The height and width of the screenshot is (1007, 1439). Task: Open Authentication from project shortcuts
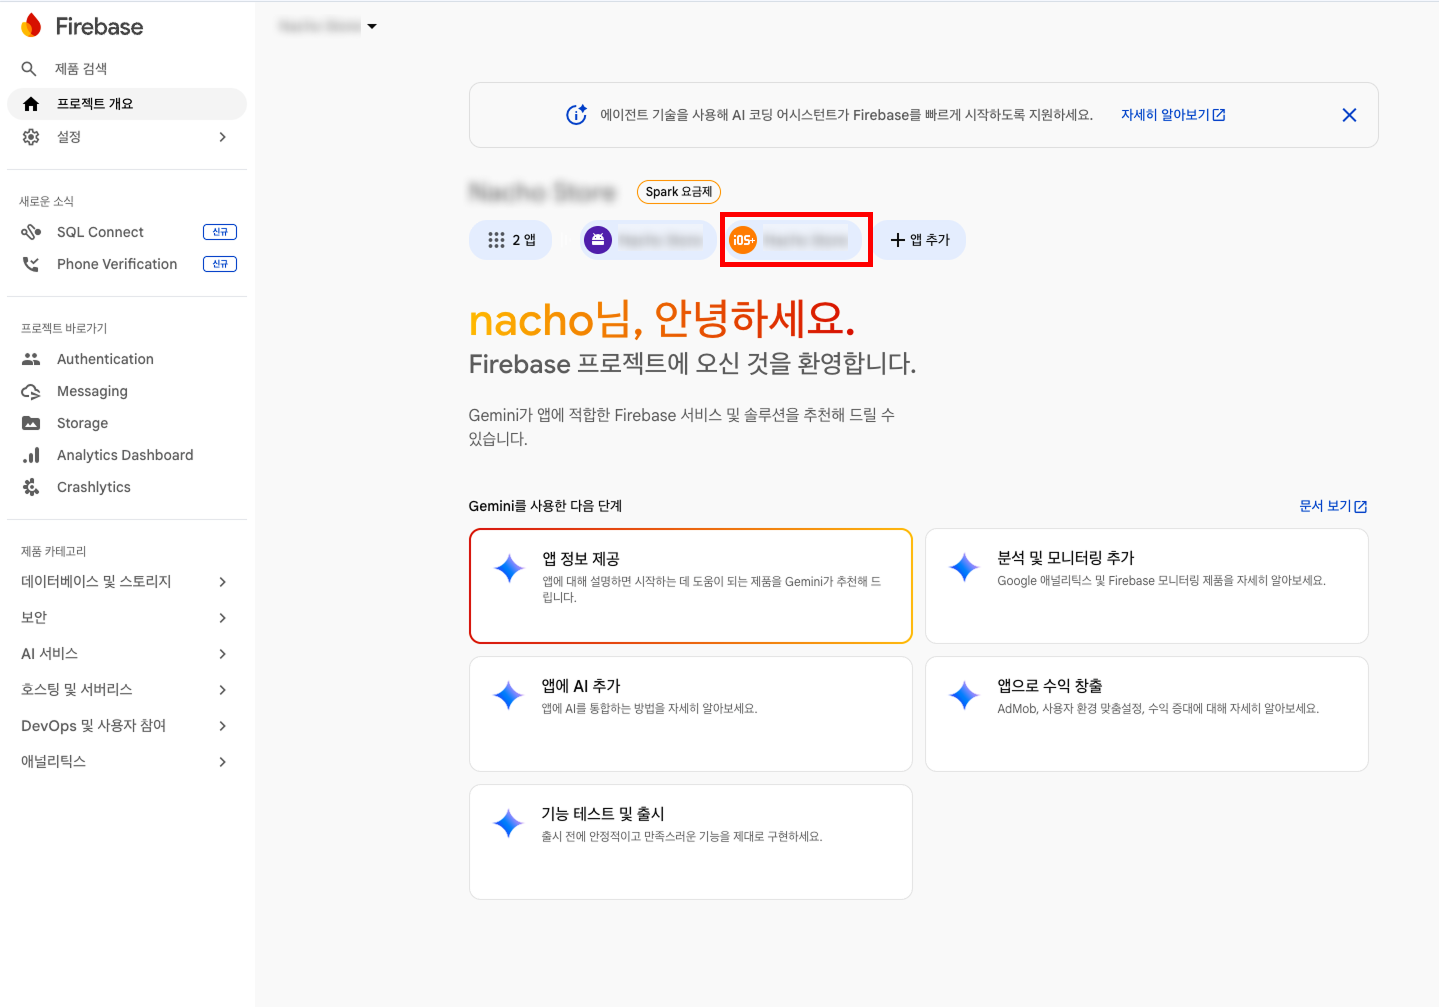[127, 359]
